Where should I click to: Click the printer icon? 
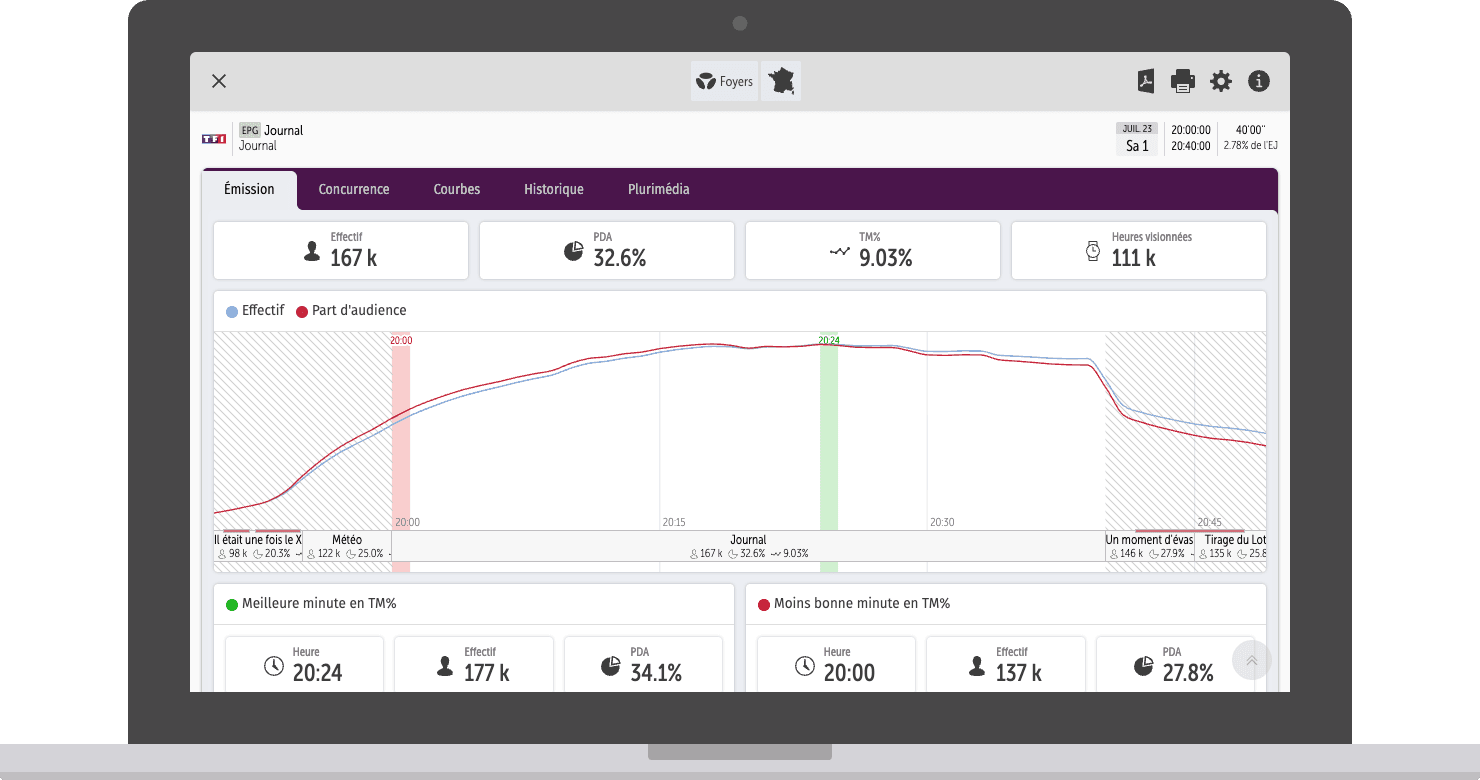point(1183,81)
